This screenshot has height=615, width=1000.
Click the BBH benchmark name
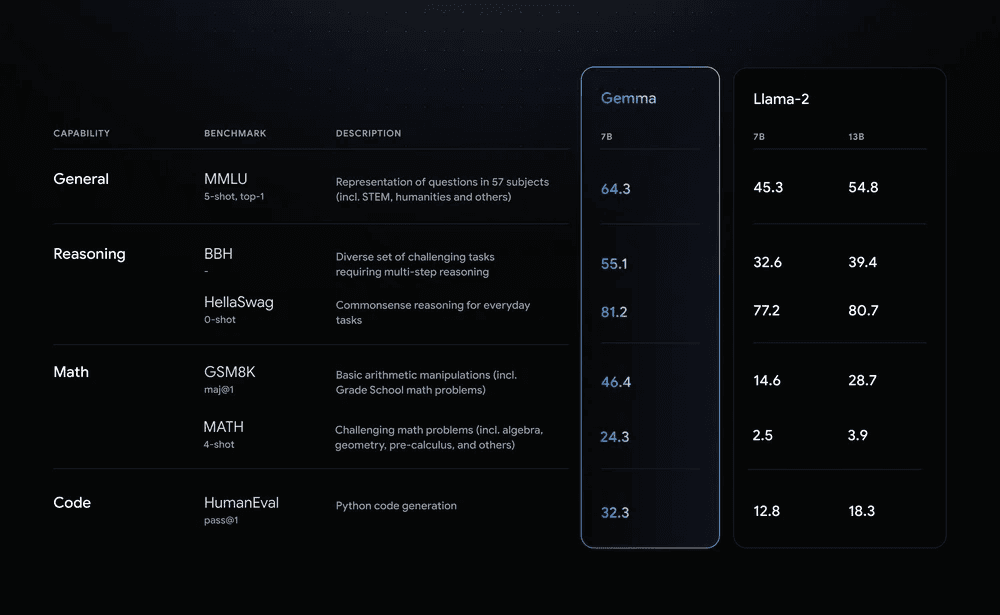(x=218, y=254)
